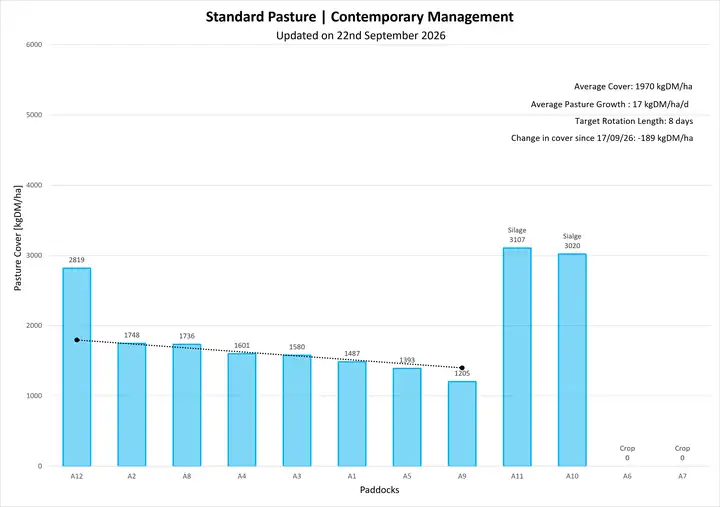Viewport: 720px width, 507px height.
Task: Select 'Change in cover since 17/09/26' line
Action: tap(602, 138)
